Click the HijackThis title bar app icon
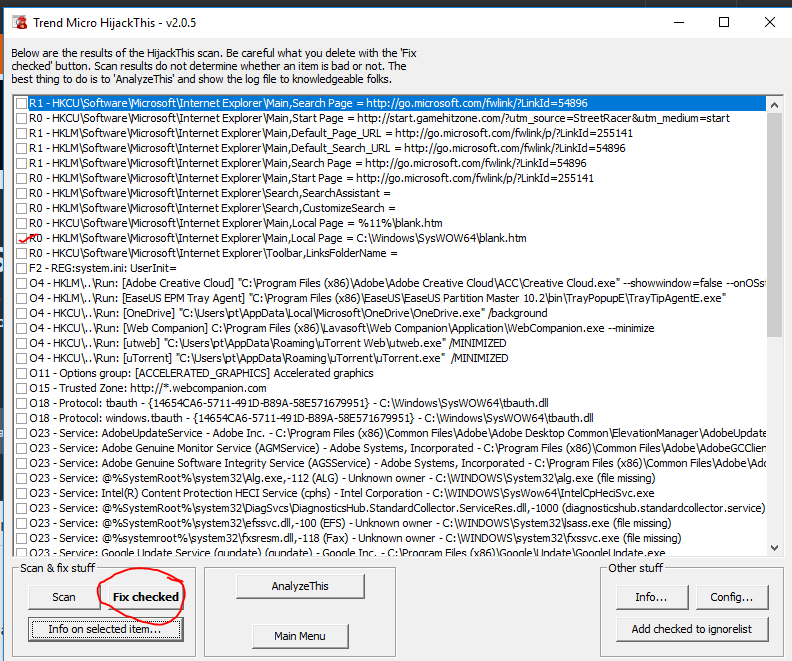Image resolution: width=792 pixels, height=661 pixels. pos(20,23)
